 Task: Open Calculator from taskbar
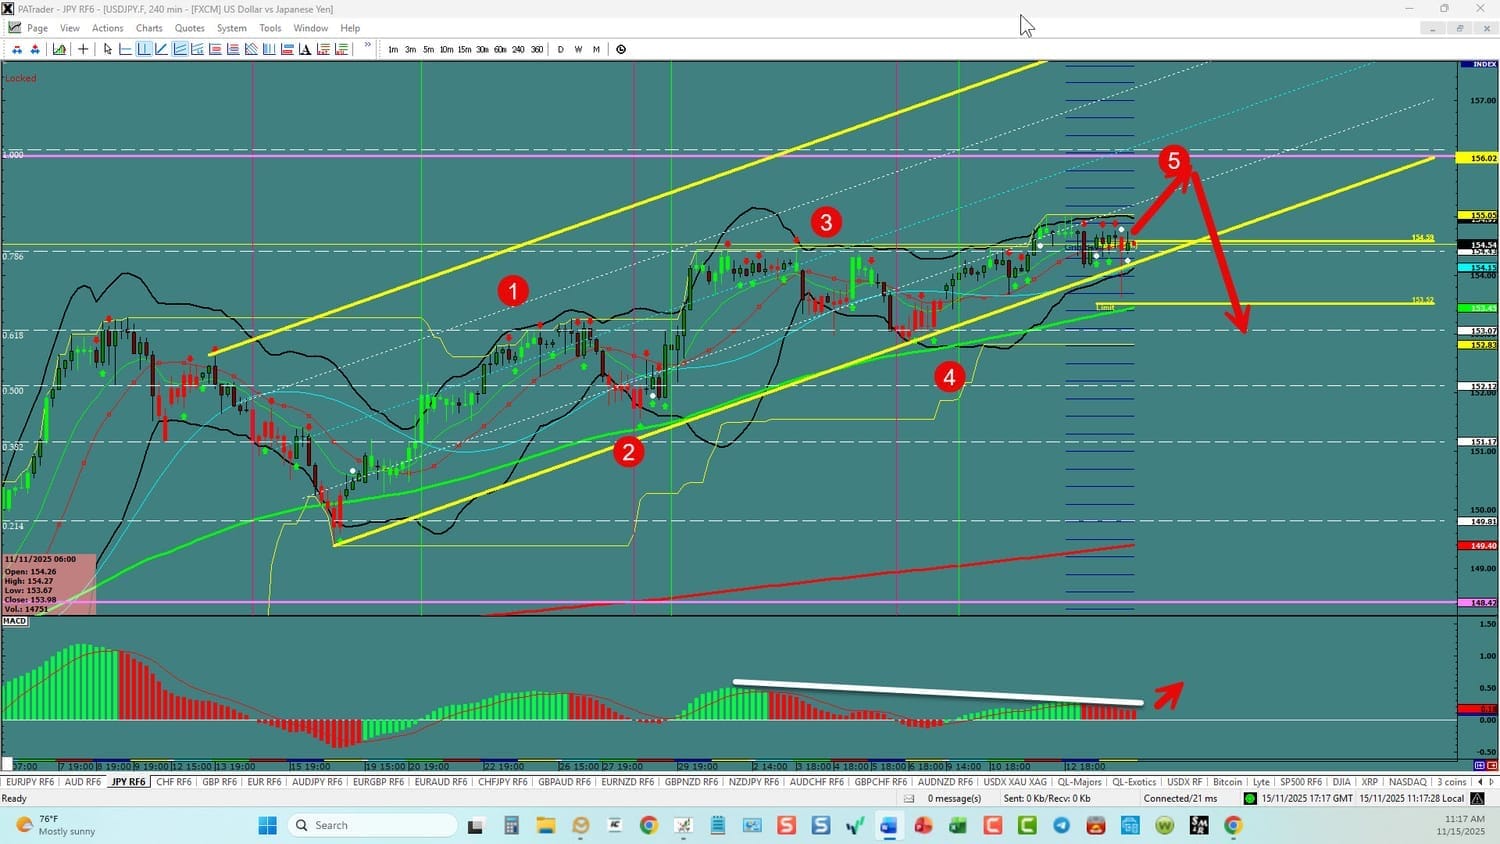511,825
